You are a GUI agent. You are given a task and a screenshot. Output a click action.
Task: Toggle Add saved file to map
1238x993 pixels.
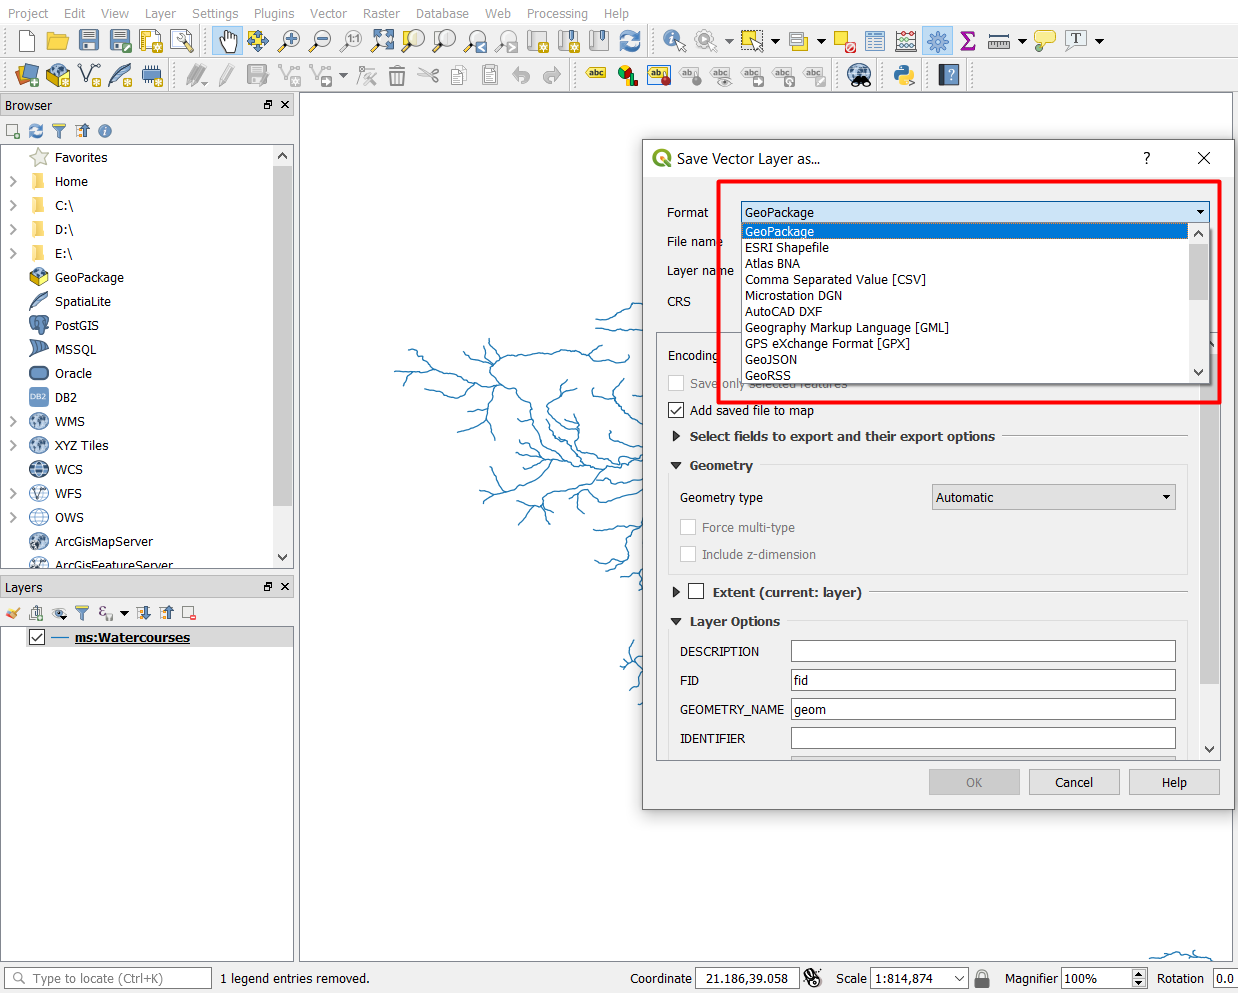(x=676, y=410)
